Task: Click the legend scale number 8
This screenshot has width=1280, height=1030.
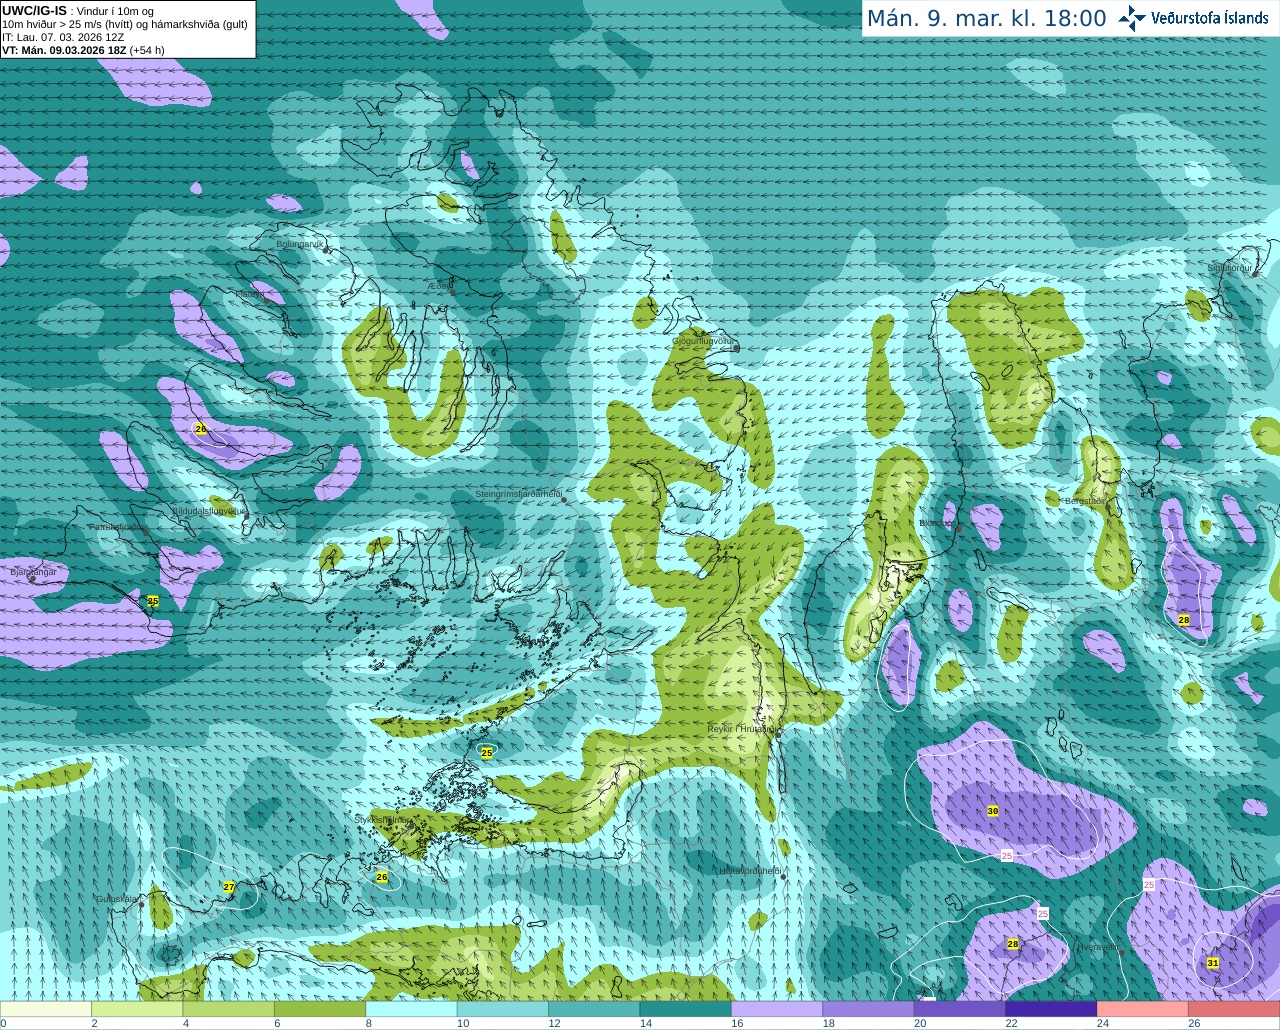Action: click(369, 1023)
